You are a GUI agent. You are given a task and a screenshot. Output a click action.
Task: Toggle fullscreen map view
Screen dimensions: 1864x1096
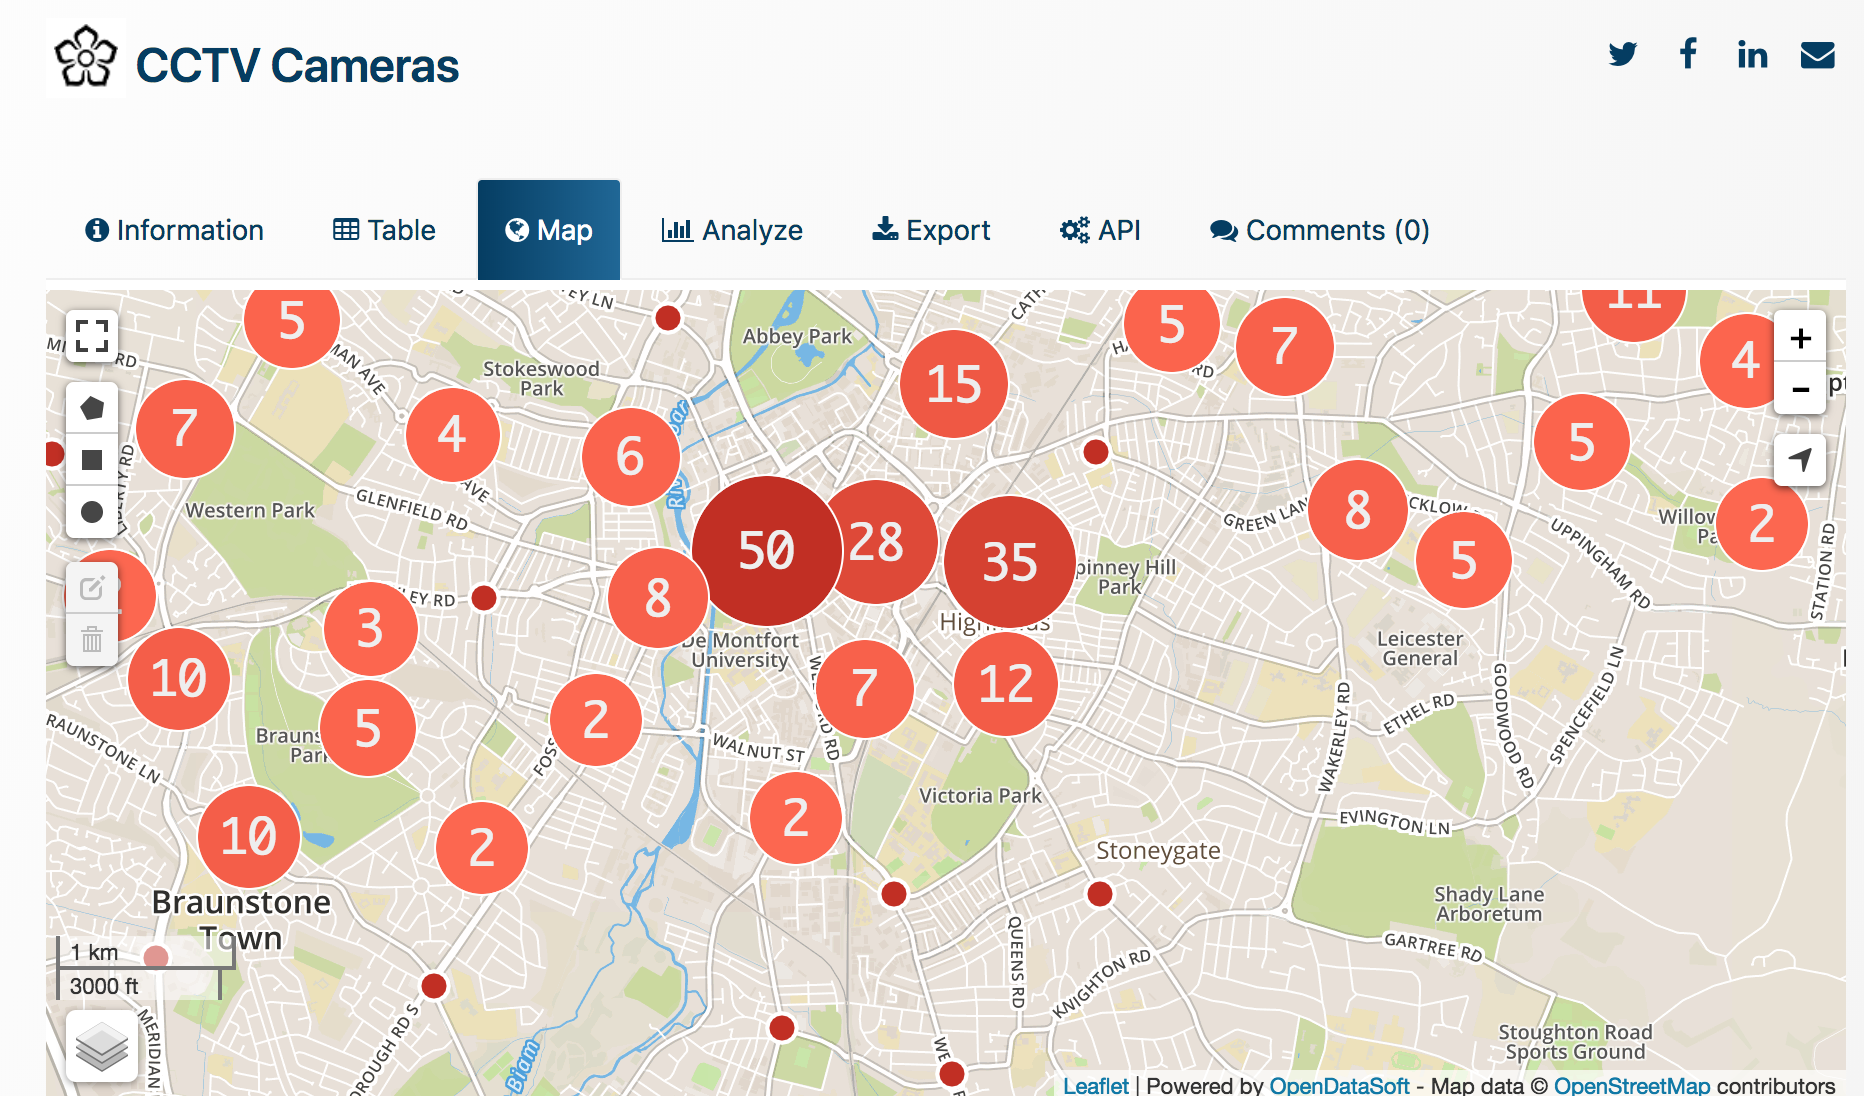(x=92, y=336)
